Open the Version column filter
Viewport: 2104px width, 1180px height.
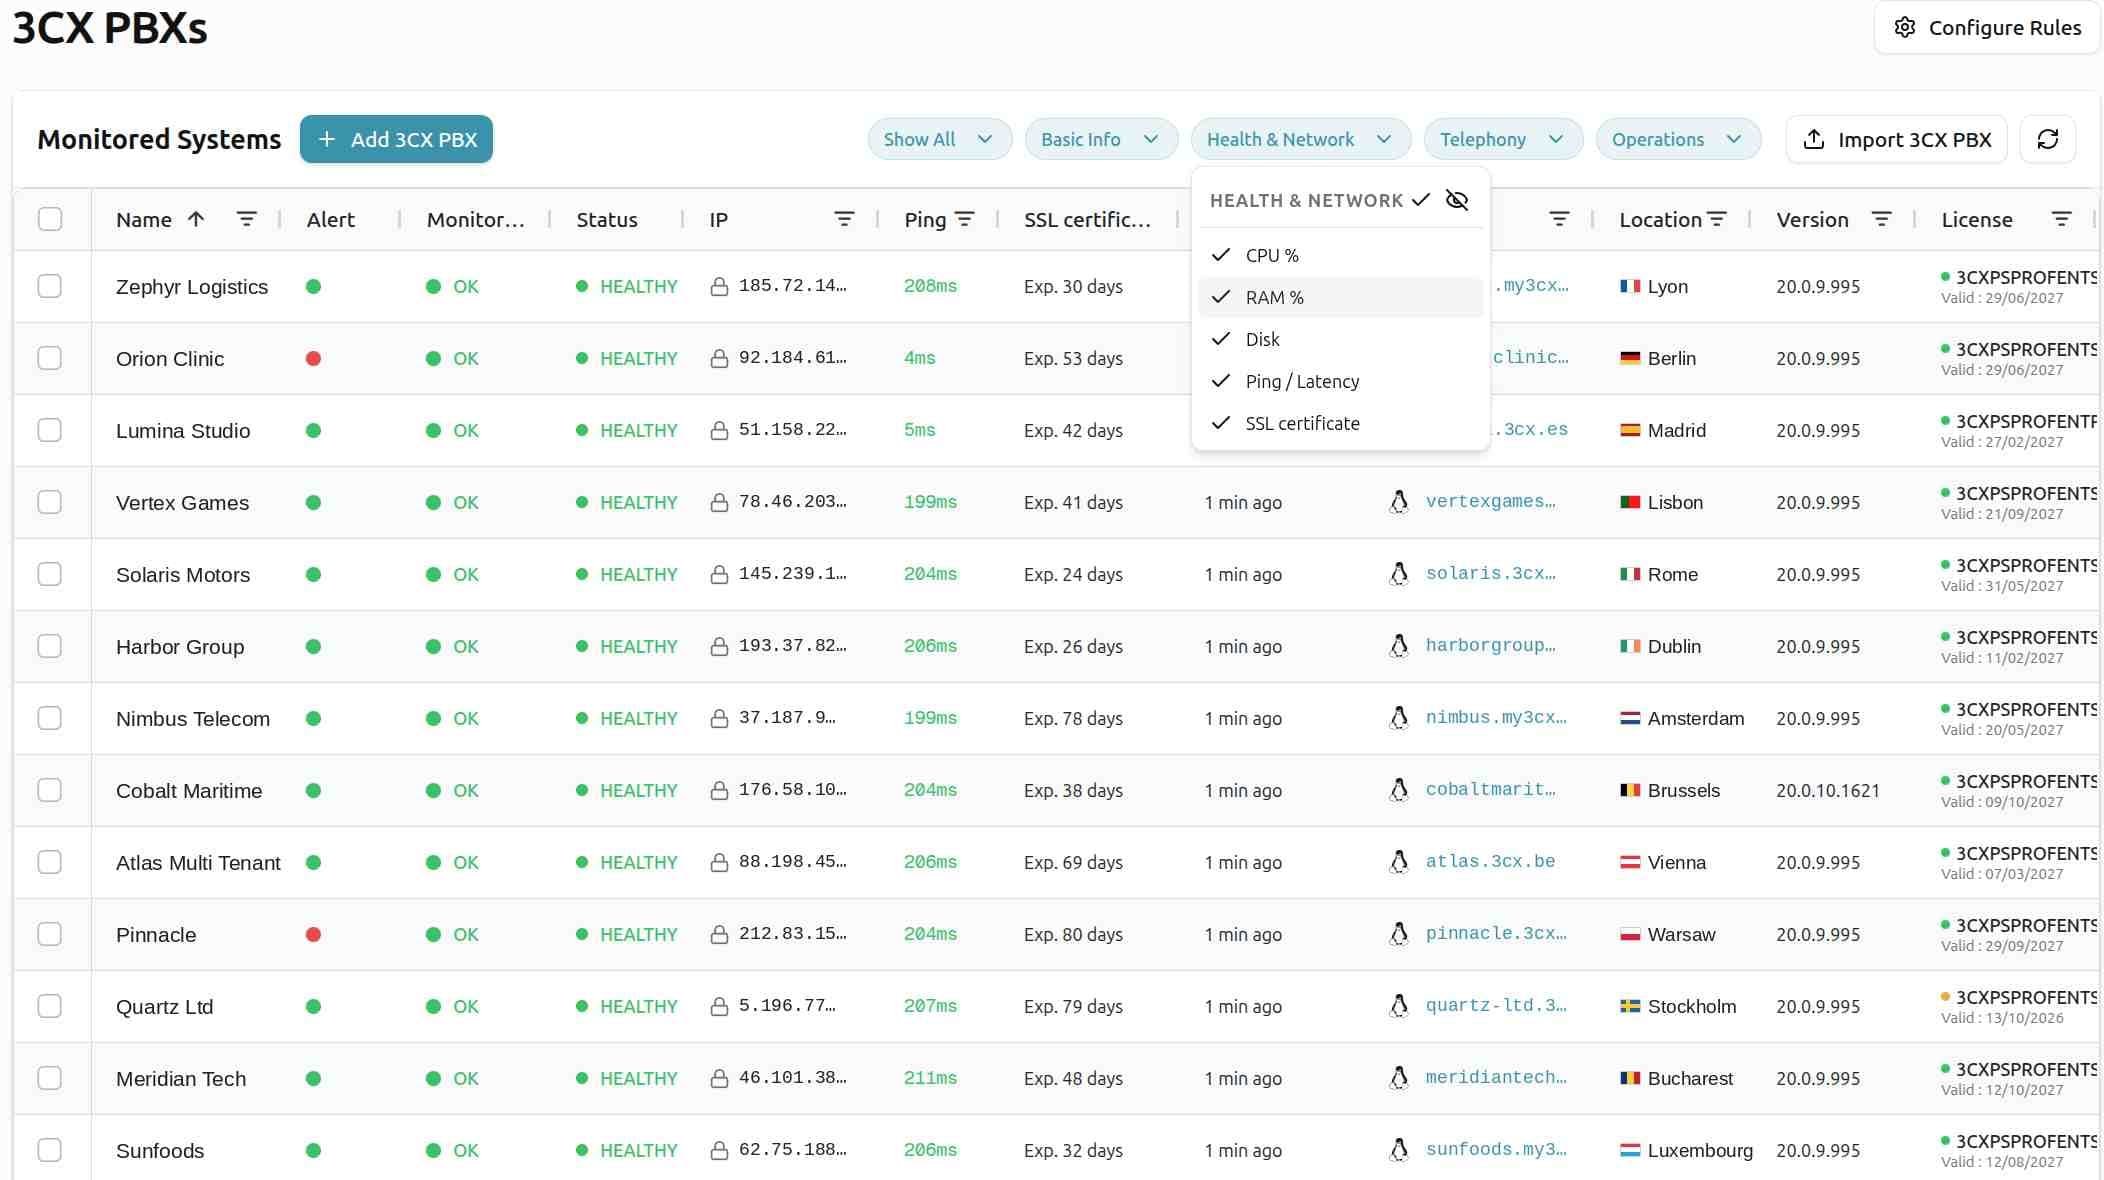point(1881,219)
